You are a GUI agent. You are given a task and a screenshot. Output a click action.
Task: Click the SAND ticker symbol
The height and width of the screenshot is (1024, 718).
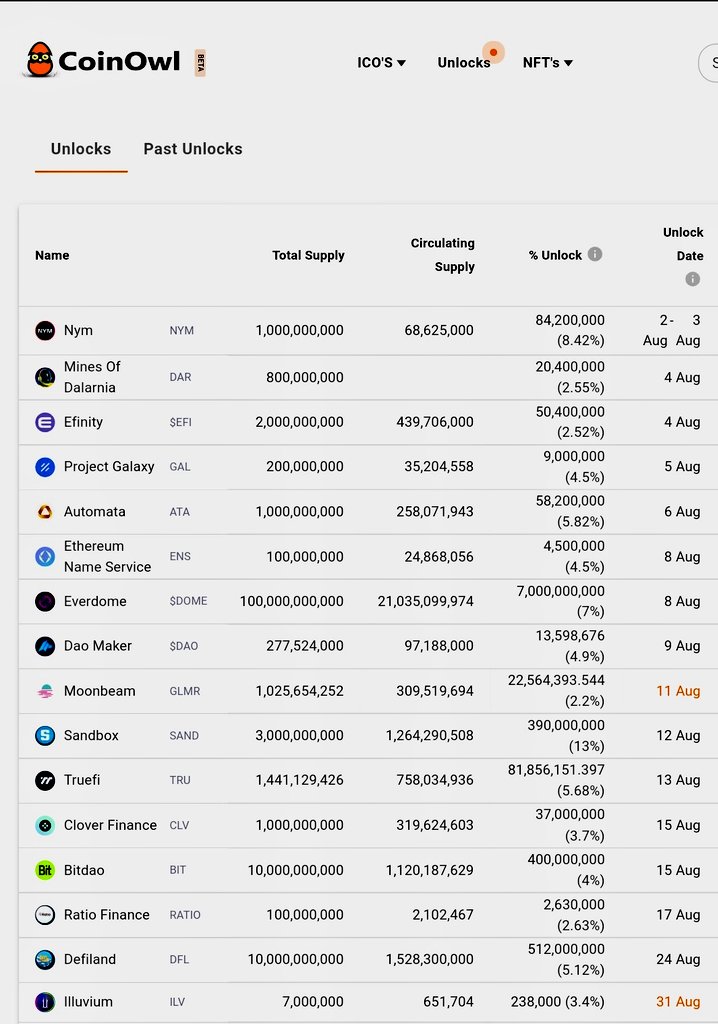coord(184,735)
